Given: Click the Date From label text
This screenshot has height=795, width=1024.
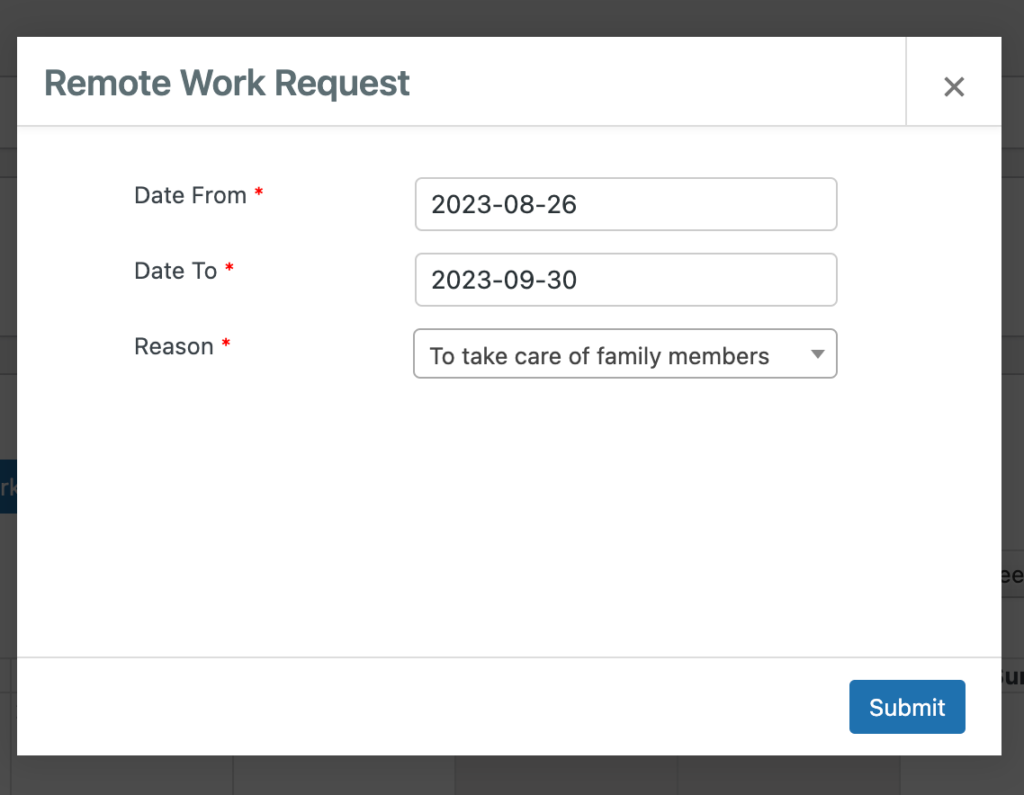Looking at the screenshot, I should coord(191,196).
